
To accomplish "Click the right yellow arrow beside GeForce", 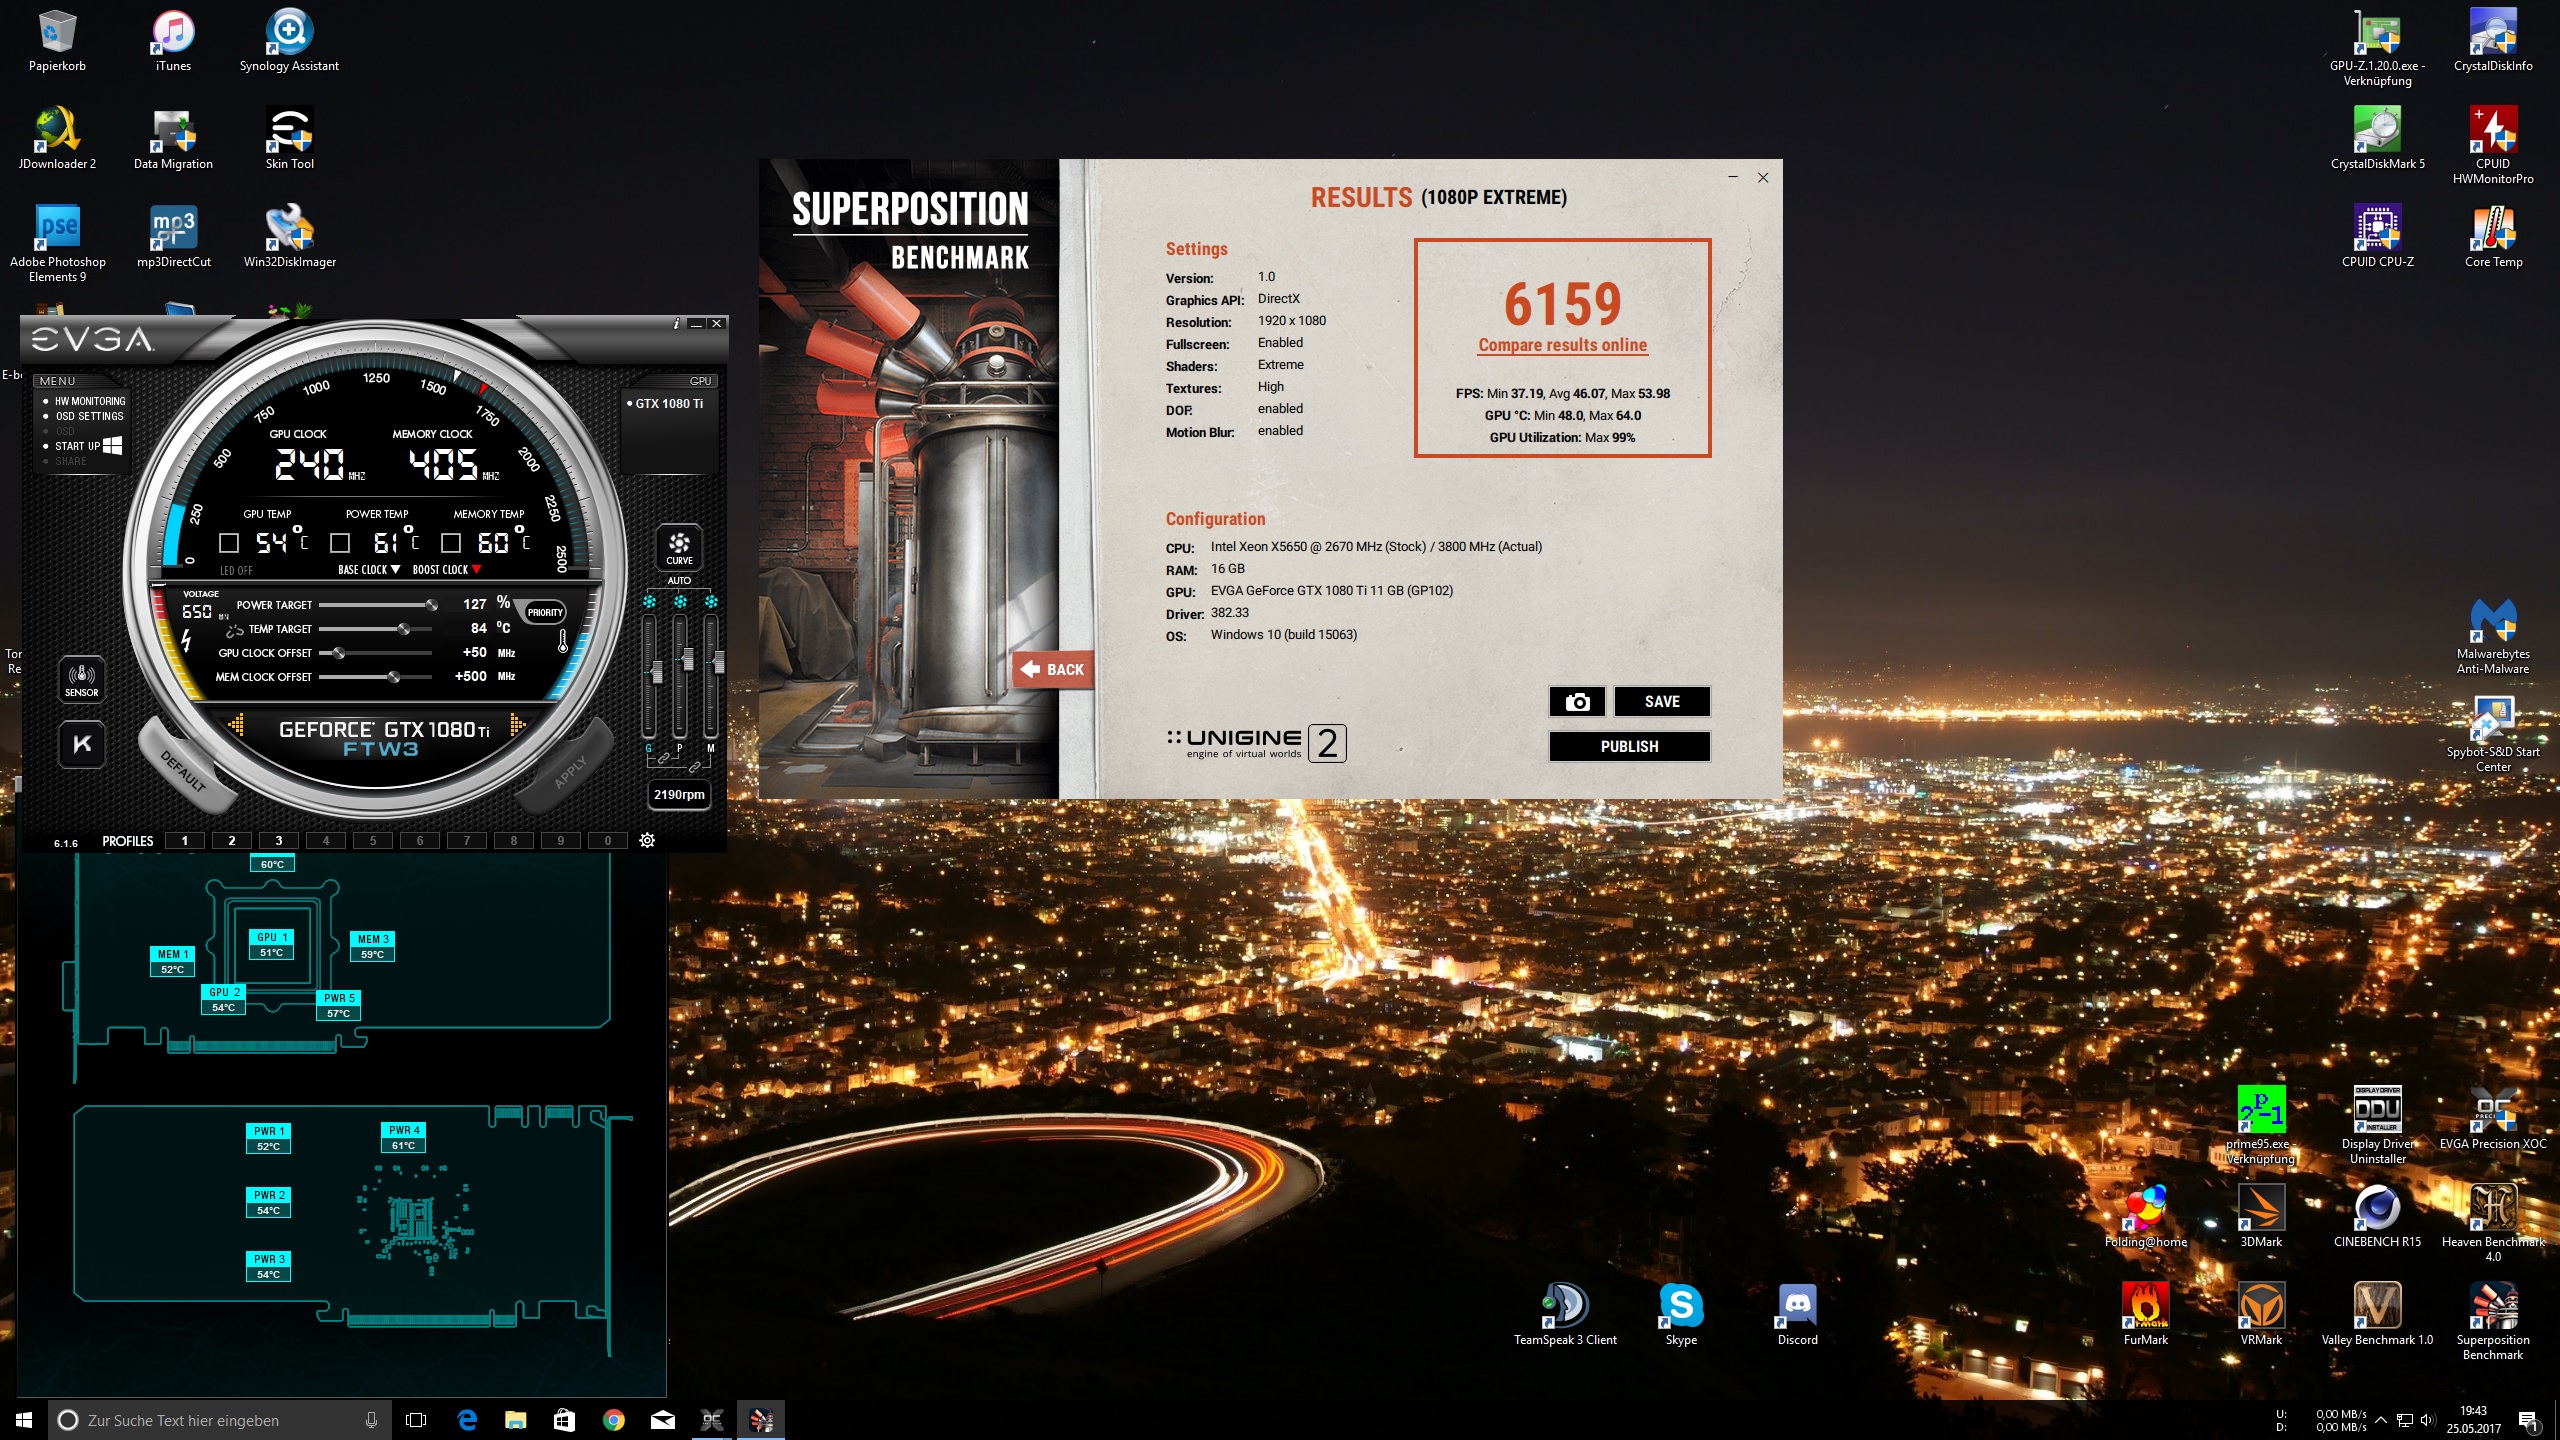I will (x=517, y=724).
